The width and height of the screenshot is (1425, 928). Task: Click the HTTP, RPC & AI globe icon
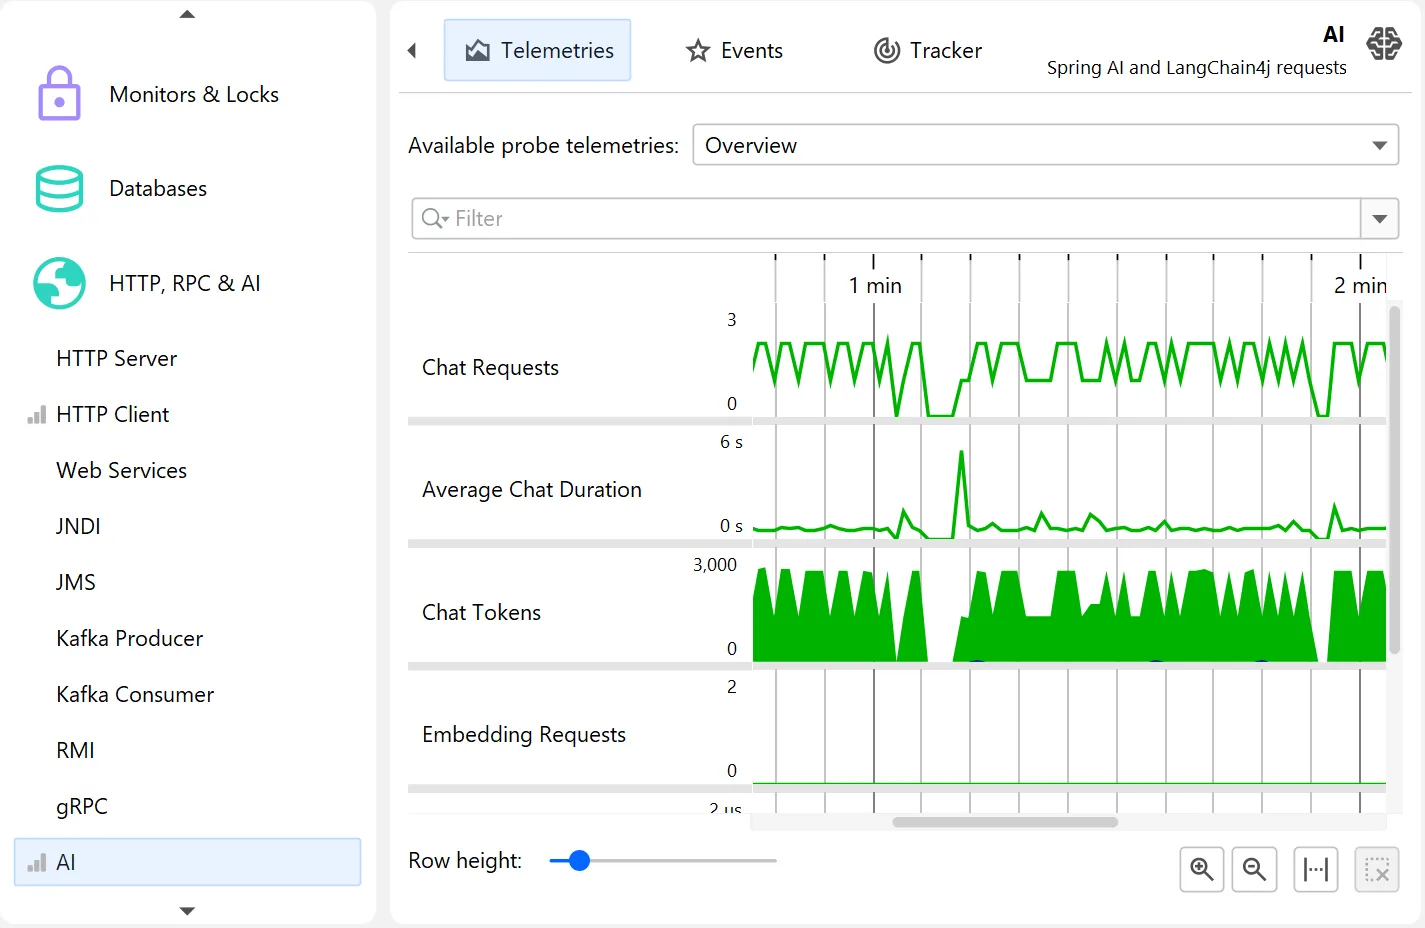click(59, 283)
